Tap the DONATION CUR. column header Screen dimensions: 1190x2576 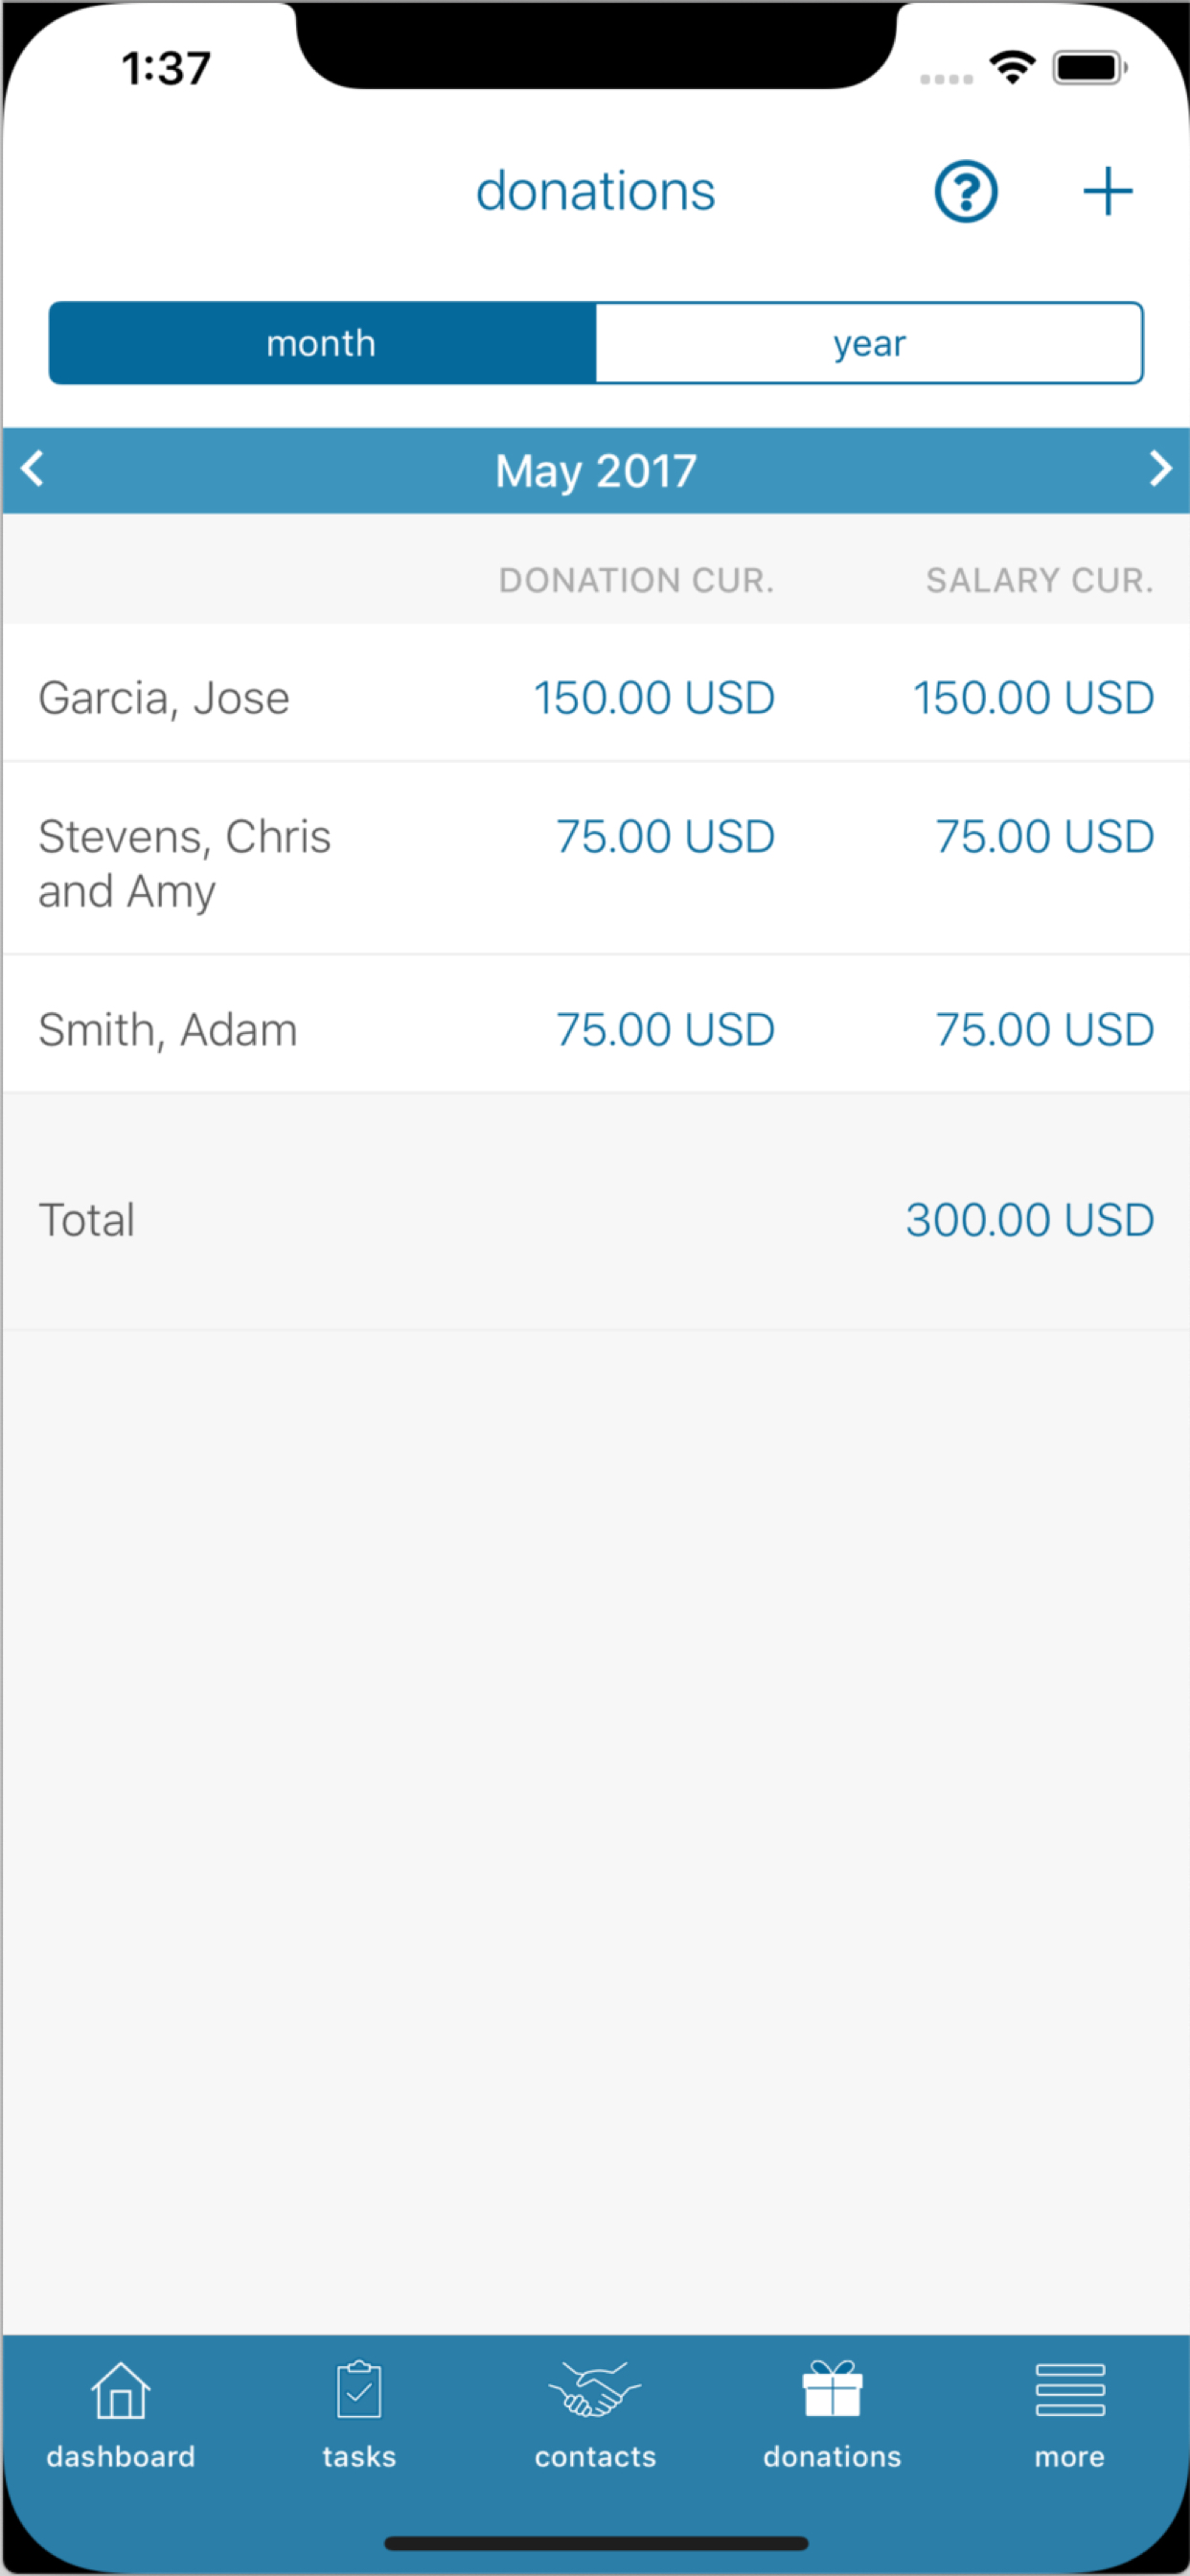click(x=636, y=580)
